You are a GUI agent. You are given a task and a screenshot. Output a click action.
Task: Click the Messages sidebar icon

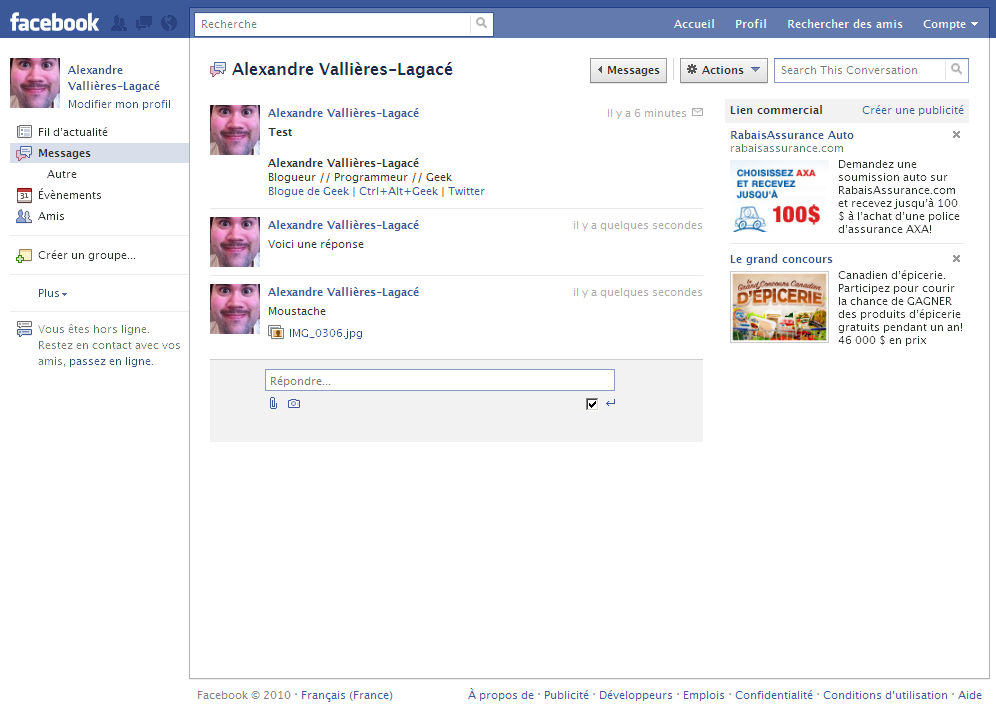click(24, 153)
